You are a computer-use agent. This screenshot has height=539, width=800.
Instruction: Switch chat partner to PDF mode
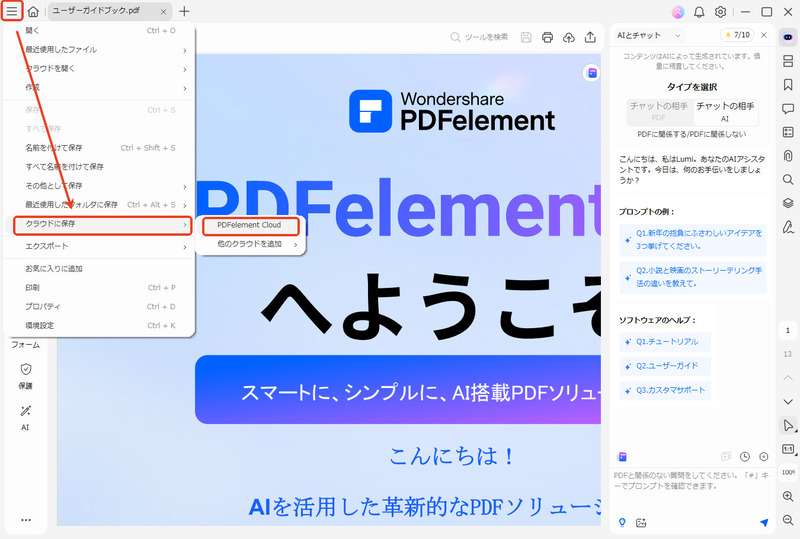click(x=659, y=111)
